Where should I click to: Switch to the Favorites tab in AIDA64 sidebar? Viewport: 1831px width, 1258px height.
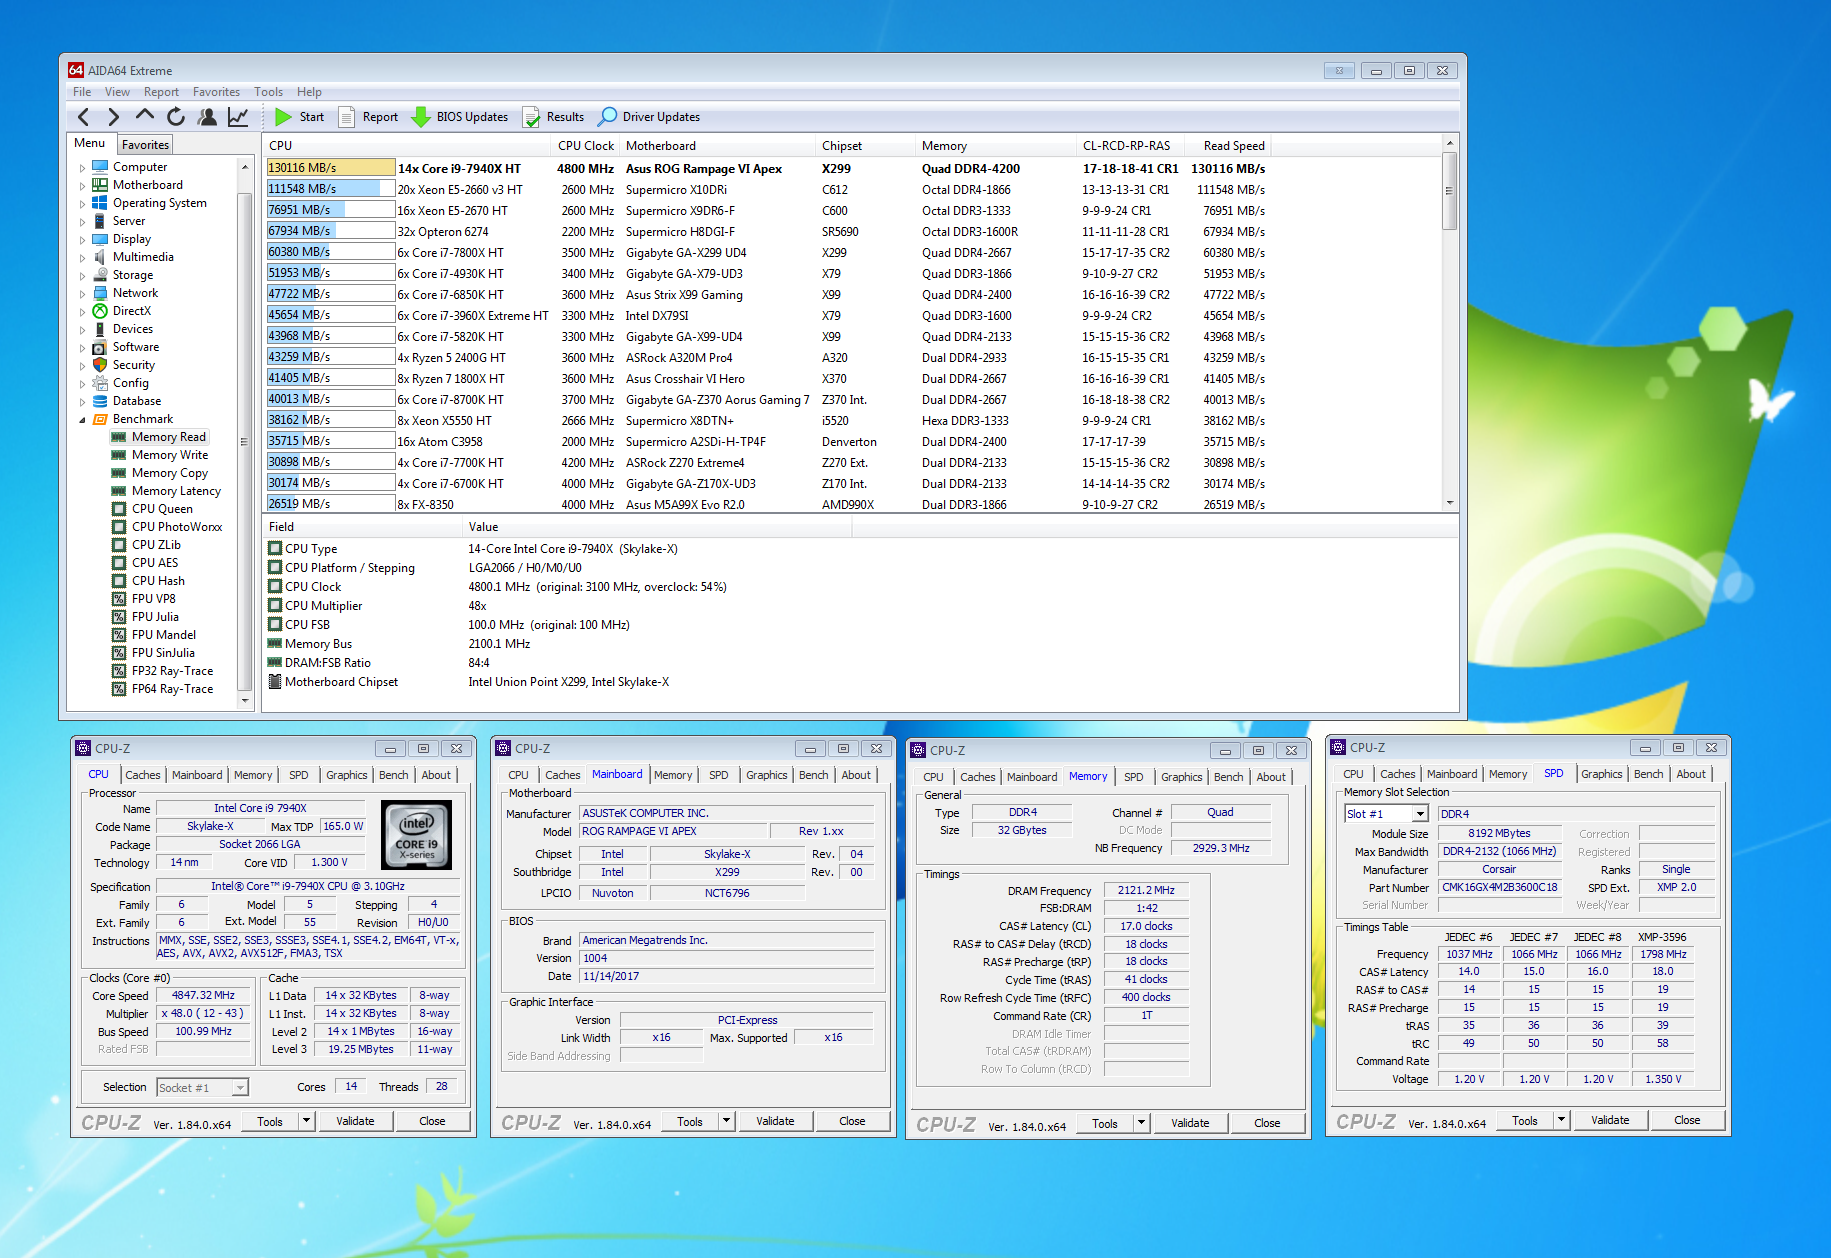[x=146, y=145]
